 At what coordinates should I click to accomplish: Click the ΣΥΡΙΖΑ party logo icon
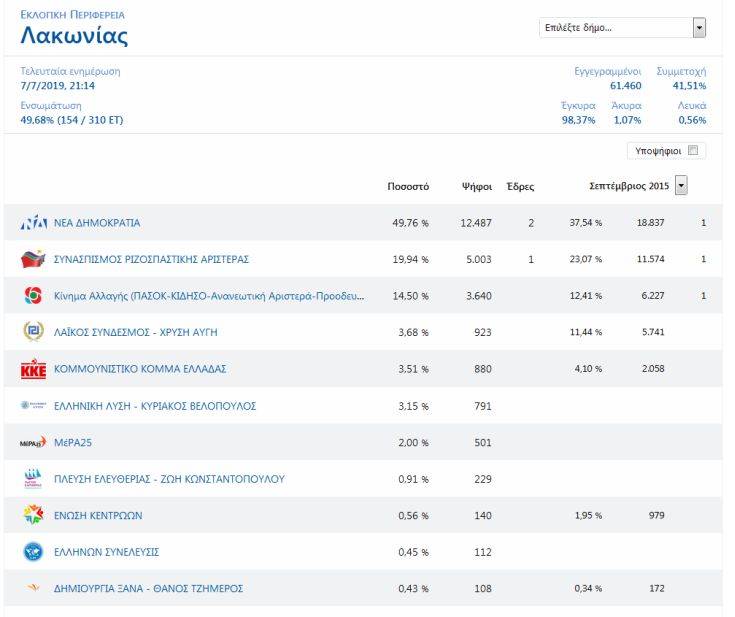33,260
